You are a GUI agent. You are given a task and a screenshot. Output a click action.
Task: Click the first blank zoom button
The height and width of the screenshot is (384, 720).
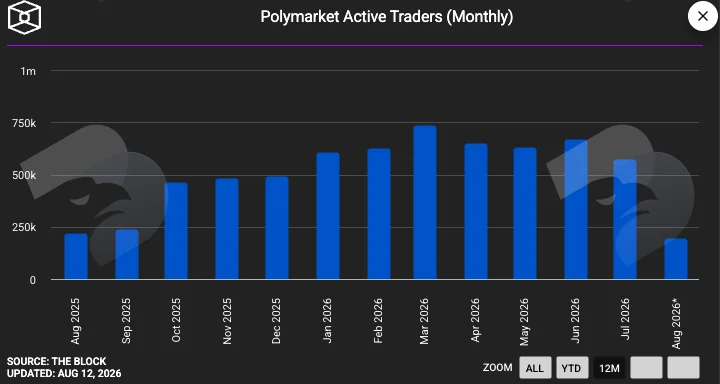point(647,368)
